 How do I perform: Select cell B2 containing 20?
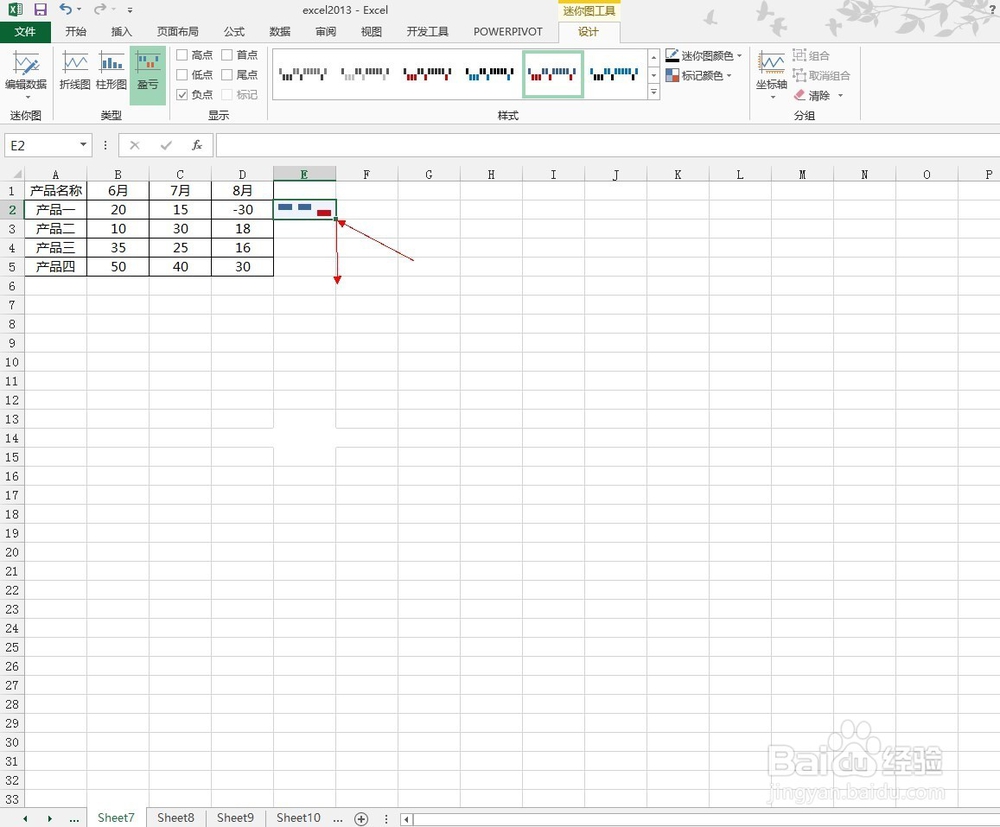pos(117,209)
